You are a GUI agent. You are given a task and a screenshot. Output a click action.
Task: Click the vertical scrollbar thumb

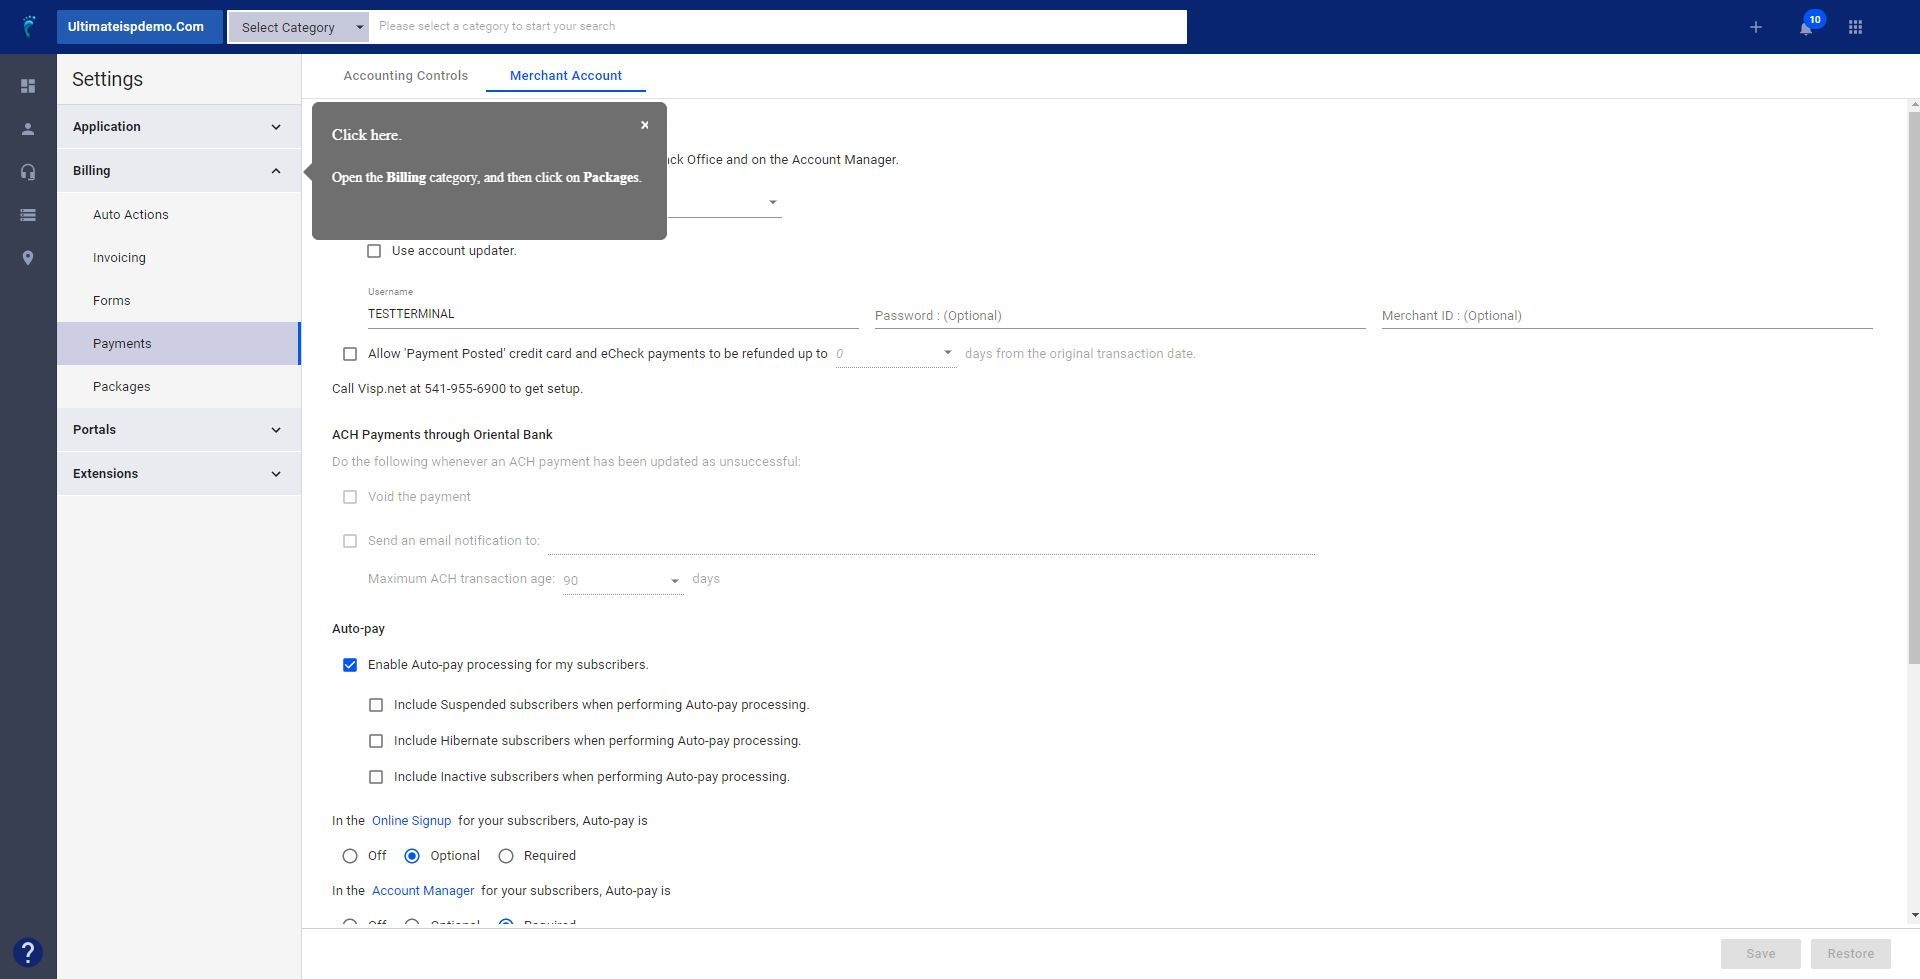(1914, 387)
